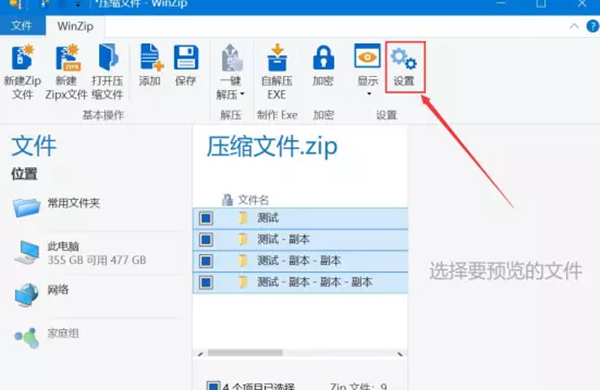Viewport: 600px width, 390px height.
Task: Click the 文件名 column header
Action: tap(253, 200)
